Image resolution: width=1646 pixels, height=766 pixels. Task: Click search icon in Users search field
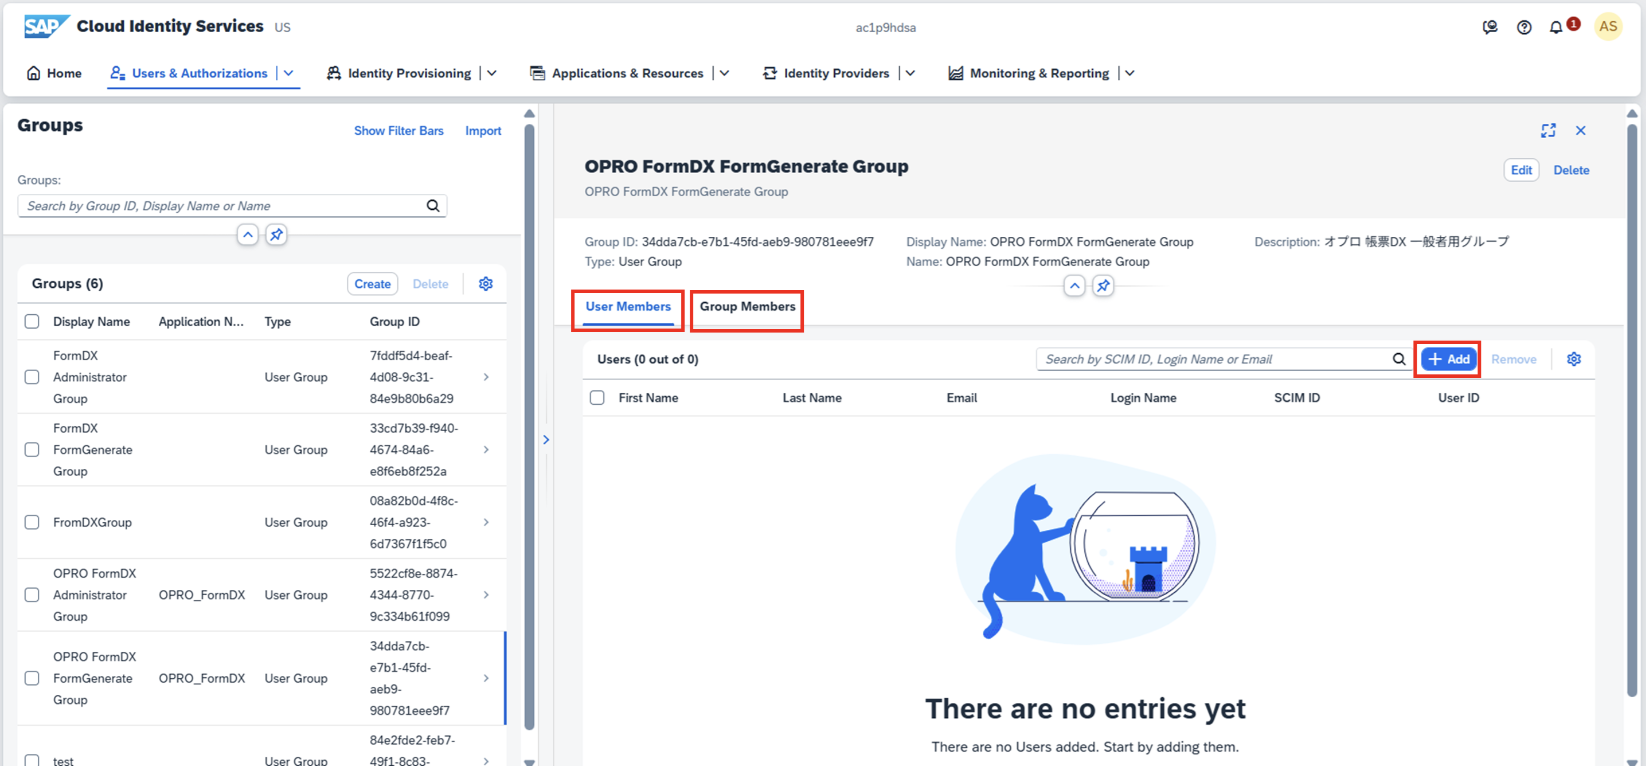(1399, 359)
